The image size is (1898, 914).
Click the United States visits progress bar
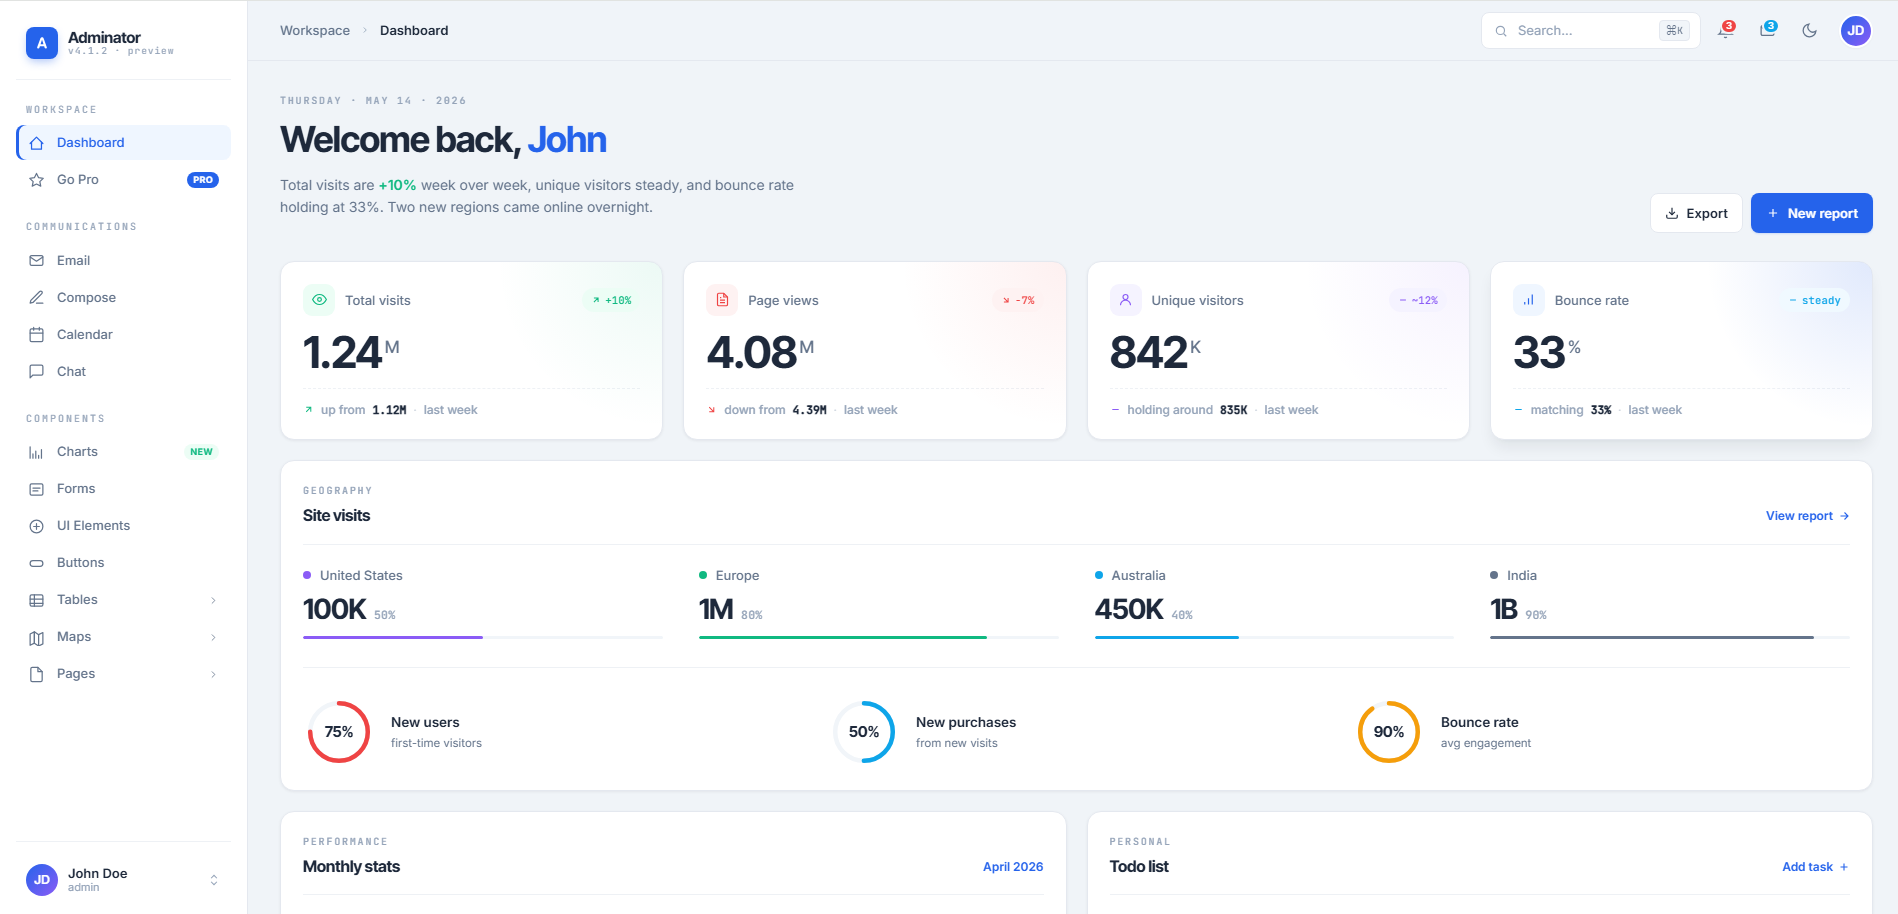[x=482, y=637]
